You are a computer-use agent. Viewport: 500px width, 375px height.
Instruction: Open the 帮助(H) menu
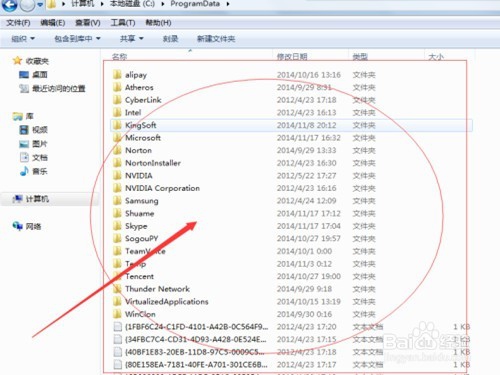158,23
